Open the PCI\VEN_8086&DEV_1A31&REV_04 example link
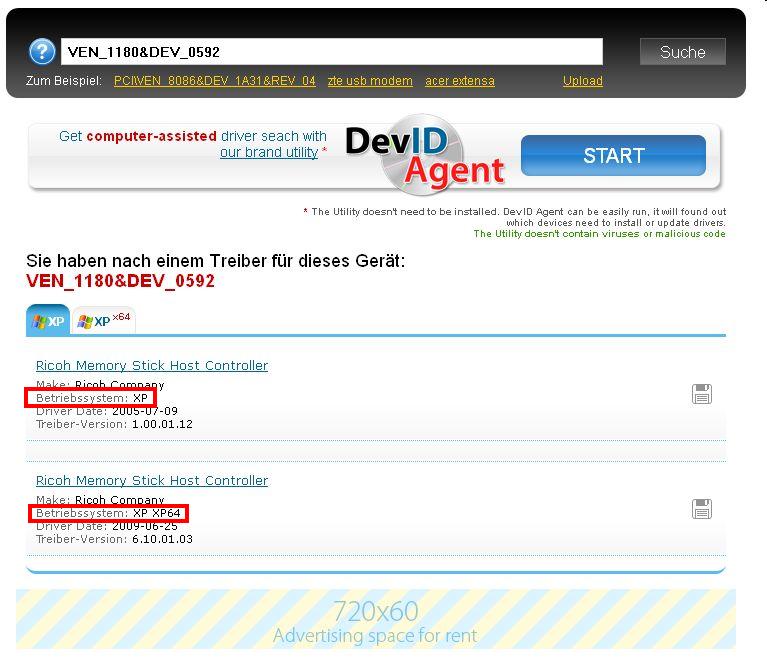767x669 pixels. click(214, 81)
